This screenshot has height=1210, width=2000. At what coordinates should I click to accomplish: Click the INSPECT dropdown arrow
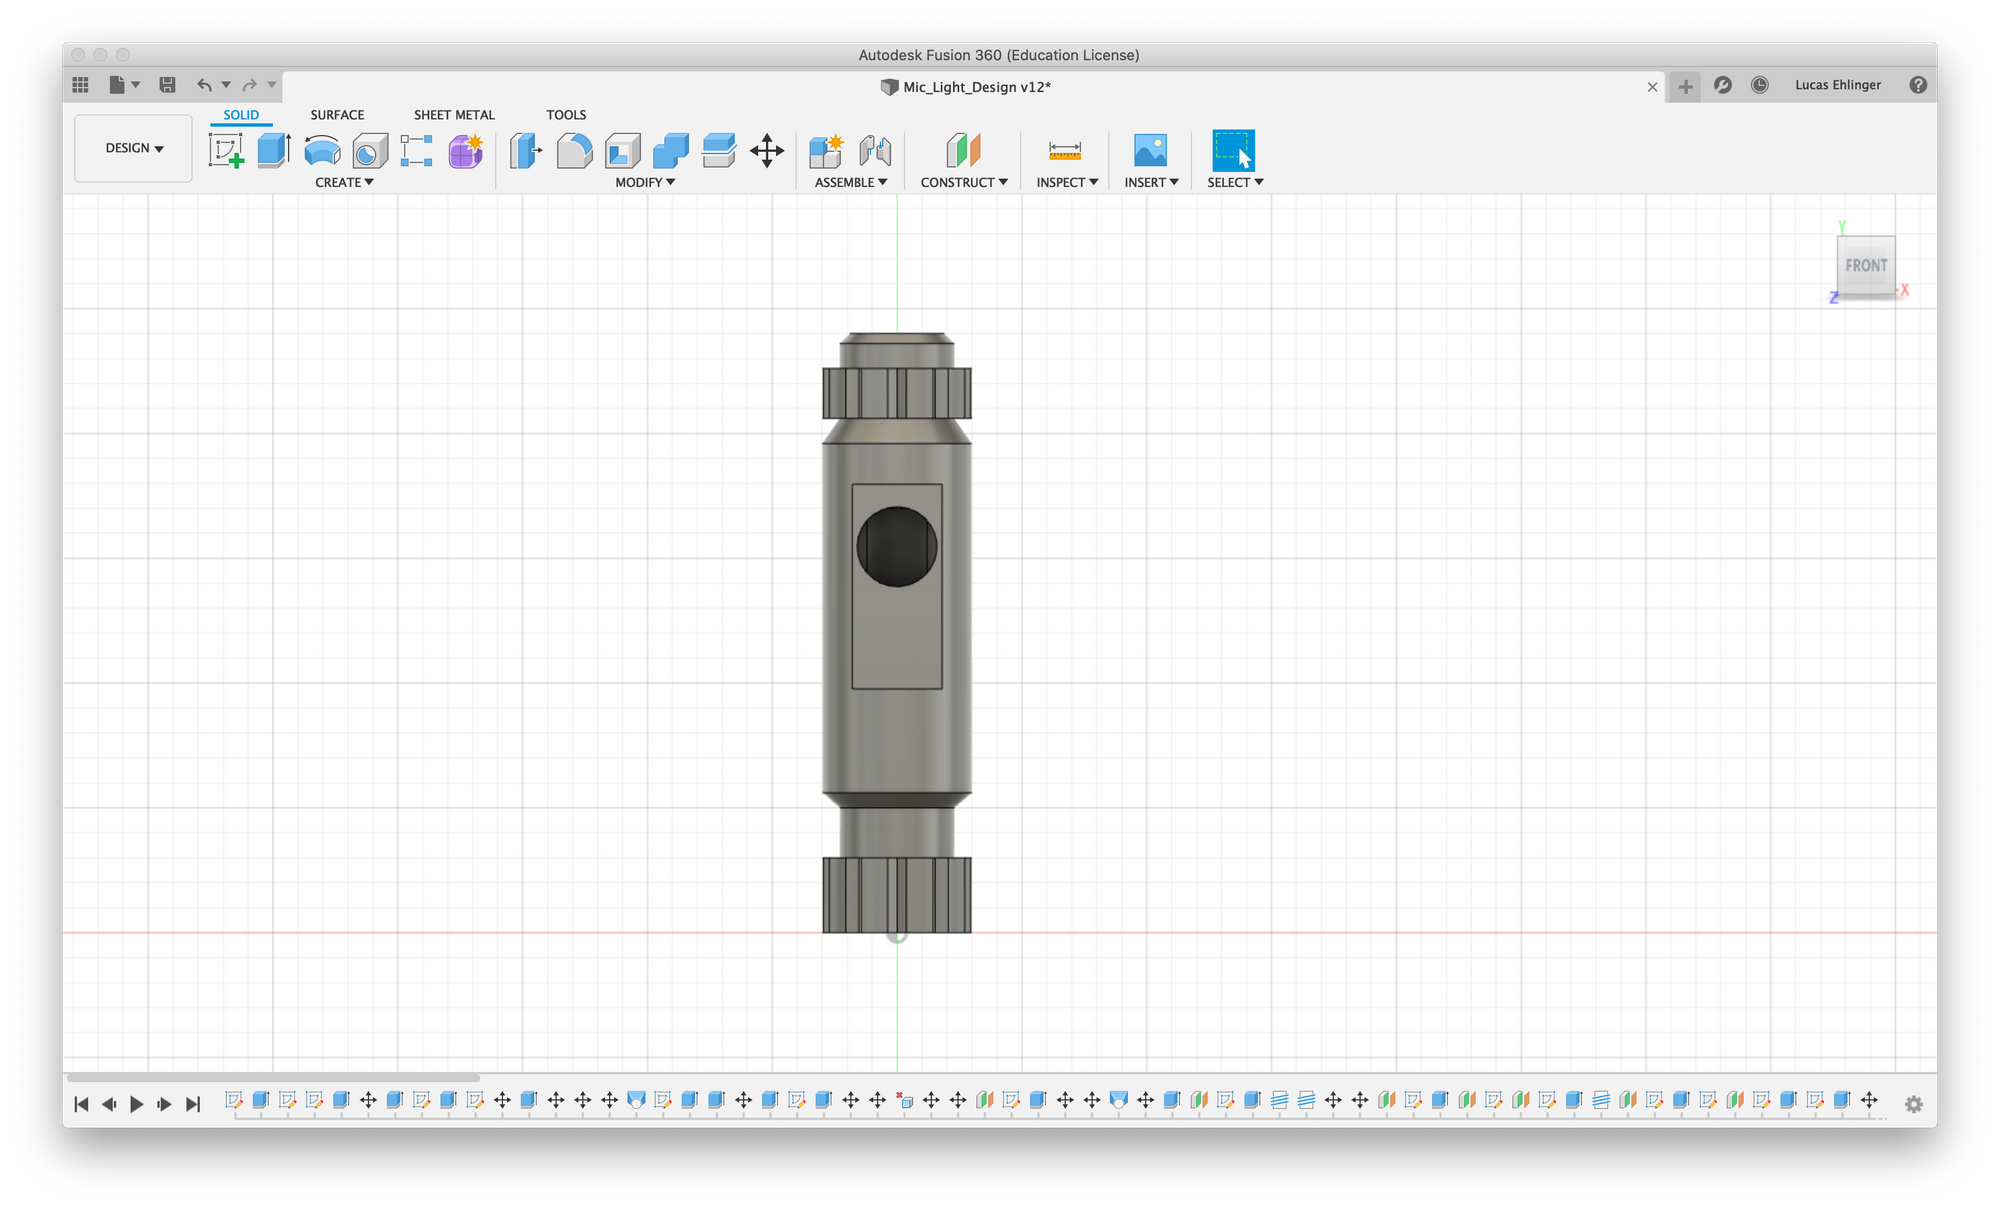1091,181
